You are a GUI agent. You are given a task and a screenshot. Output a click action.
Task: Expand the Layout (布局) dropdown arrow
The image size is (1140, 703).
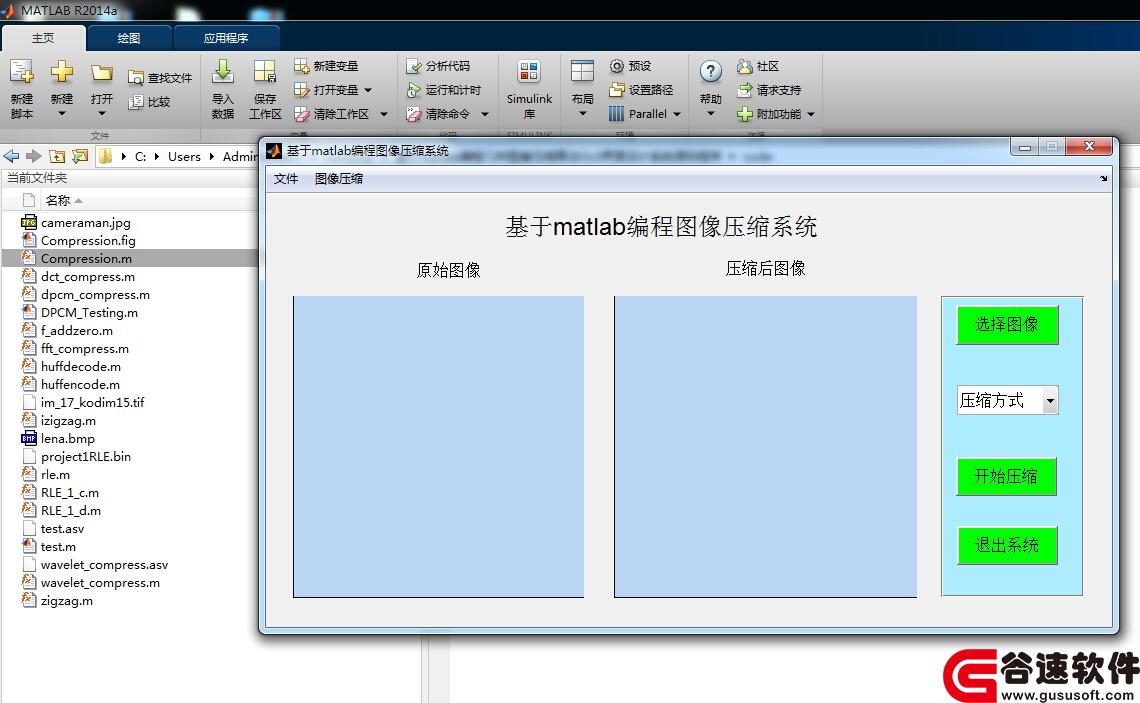click(582, 113)
